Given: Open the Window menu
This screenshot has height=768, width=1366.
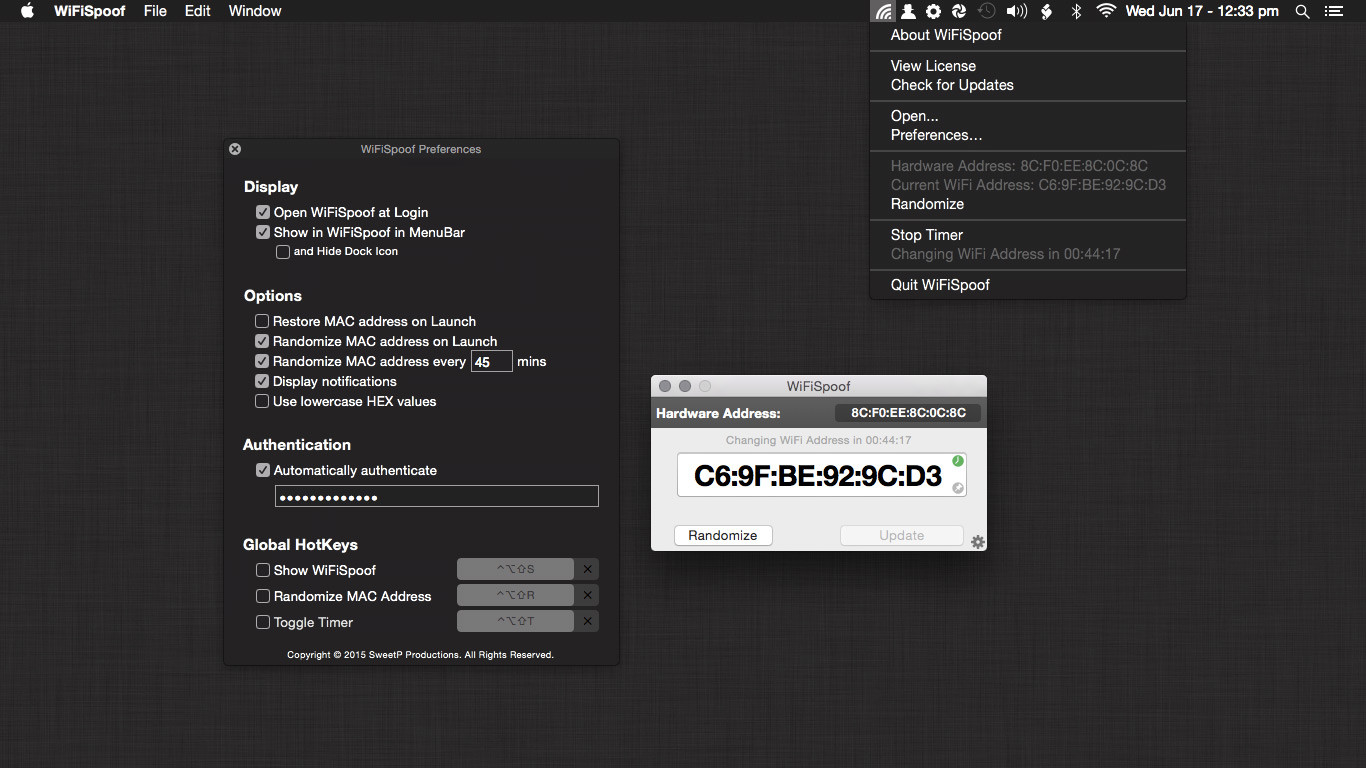Looking at the screenshot, I should (255, 11).
